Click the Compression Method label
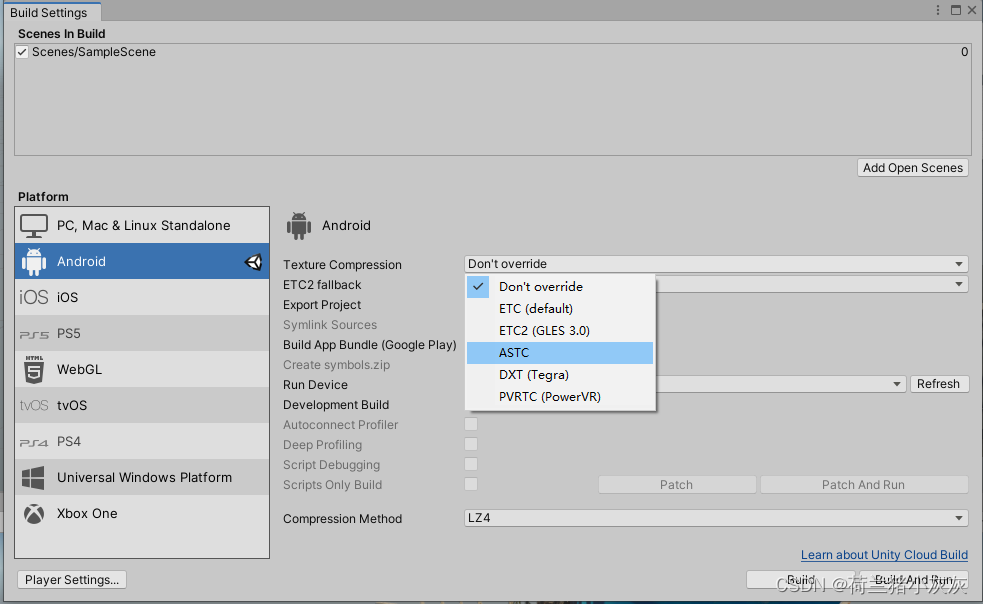 342,519
